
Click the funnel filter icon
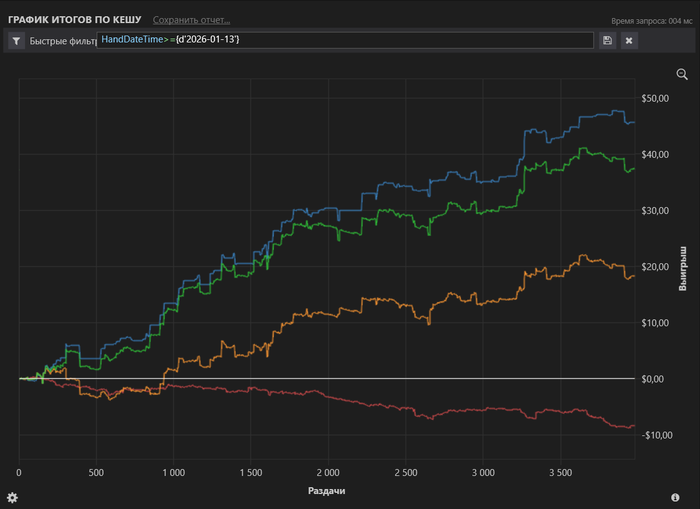pyautogui.click(x=17, y=41)
